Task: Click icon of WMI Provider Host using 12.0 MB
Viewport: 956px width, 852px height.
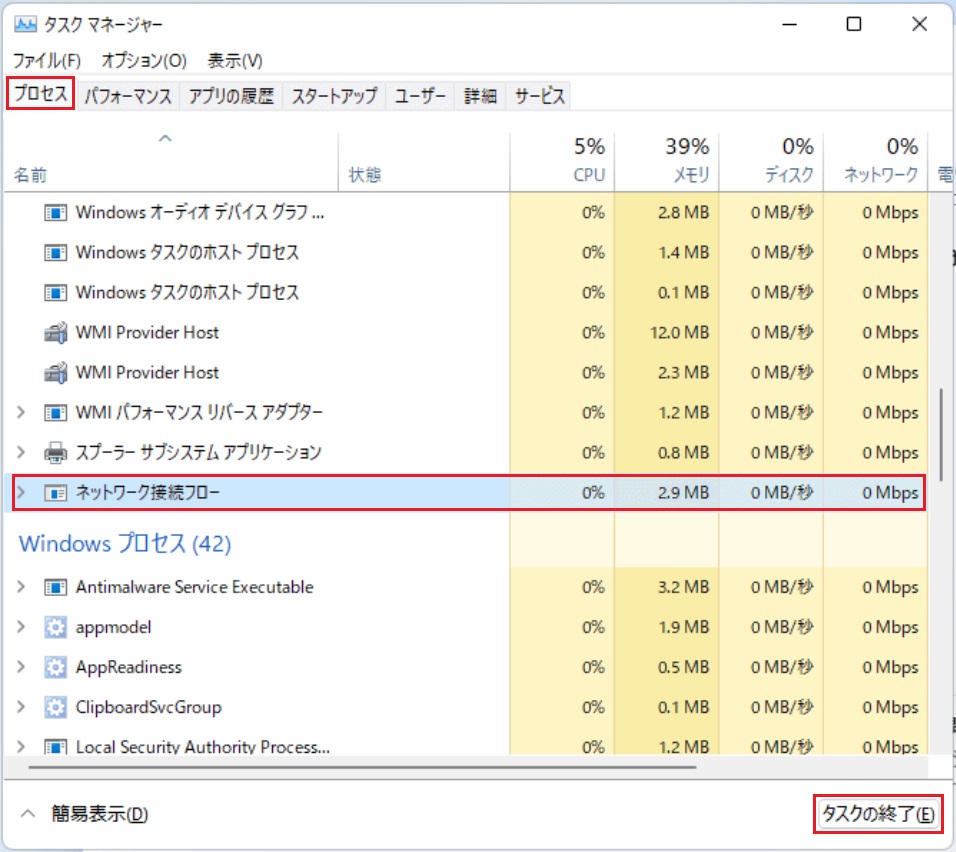Action: [x=55, y=333]
